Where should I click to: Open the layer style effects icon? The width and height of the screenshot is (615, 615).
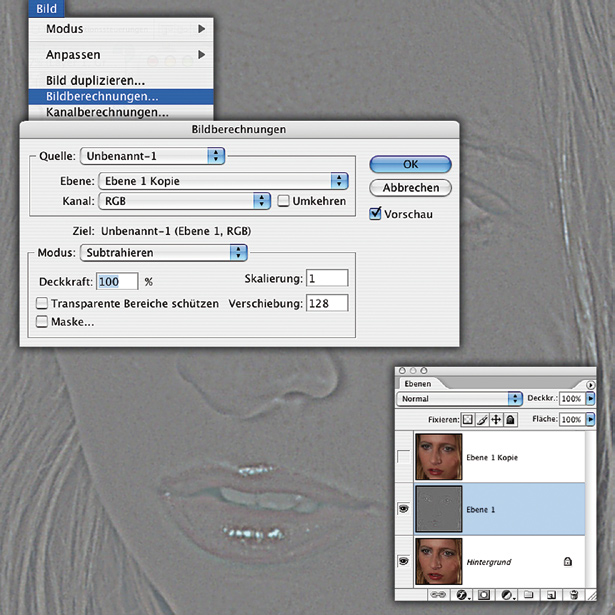coord(461,597)
